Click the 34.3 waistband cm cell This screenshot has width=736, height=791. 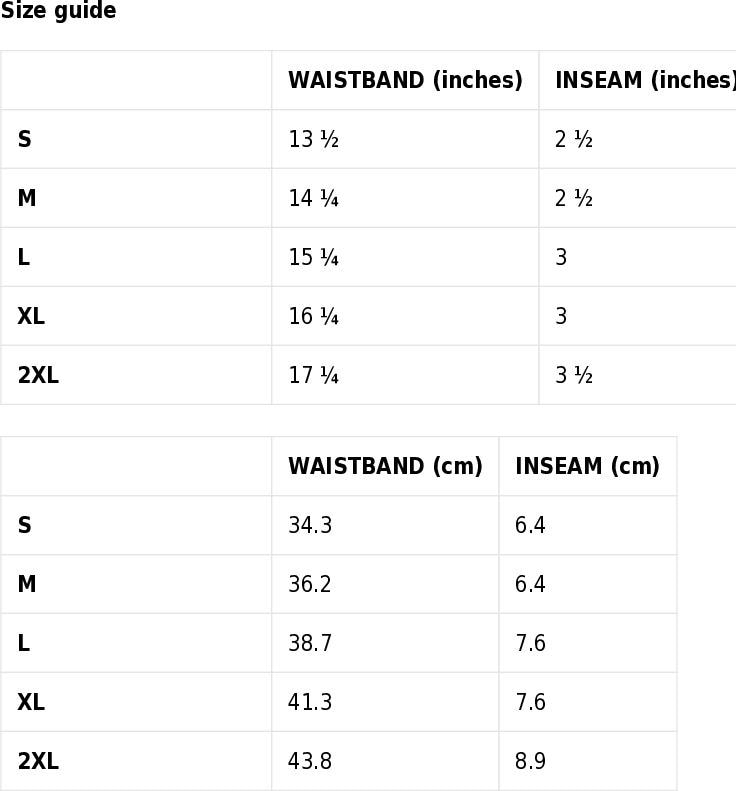pos(310,525)
